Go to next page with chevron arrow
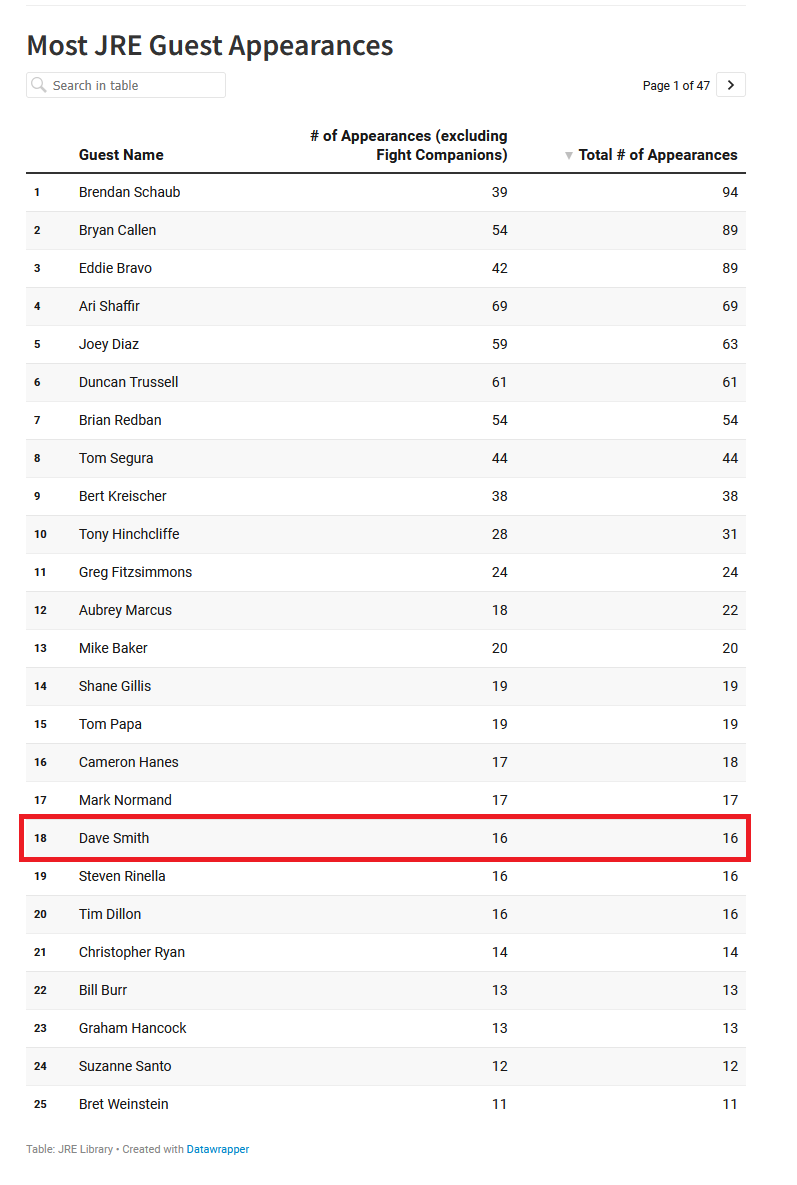Screen dimensions: 797x1185 (x=731, y=85)
